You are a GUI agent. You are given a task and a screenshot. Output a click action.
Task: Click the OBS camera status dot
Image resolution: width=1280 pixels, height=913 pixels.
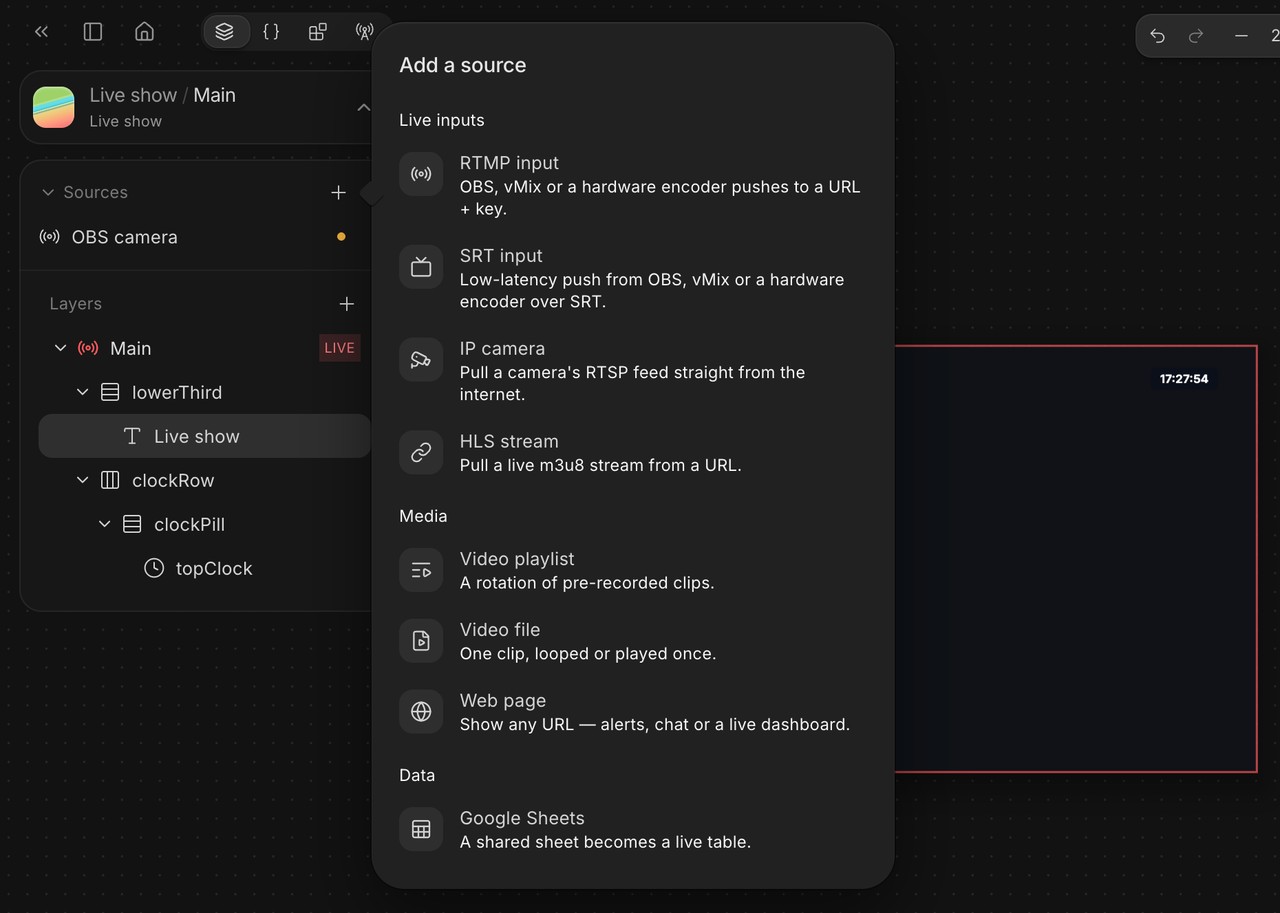(x=341, y=237)
